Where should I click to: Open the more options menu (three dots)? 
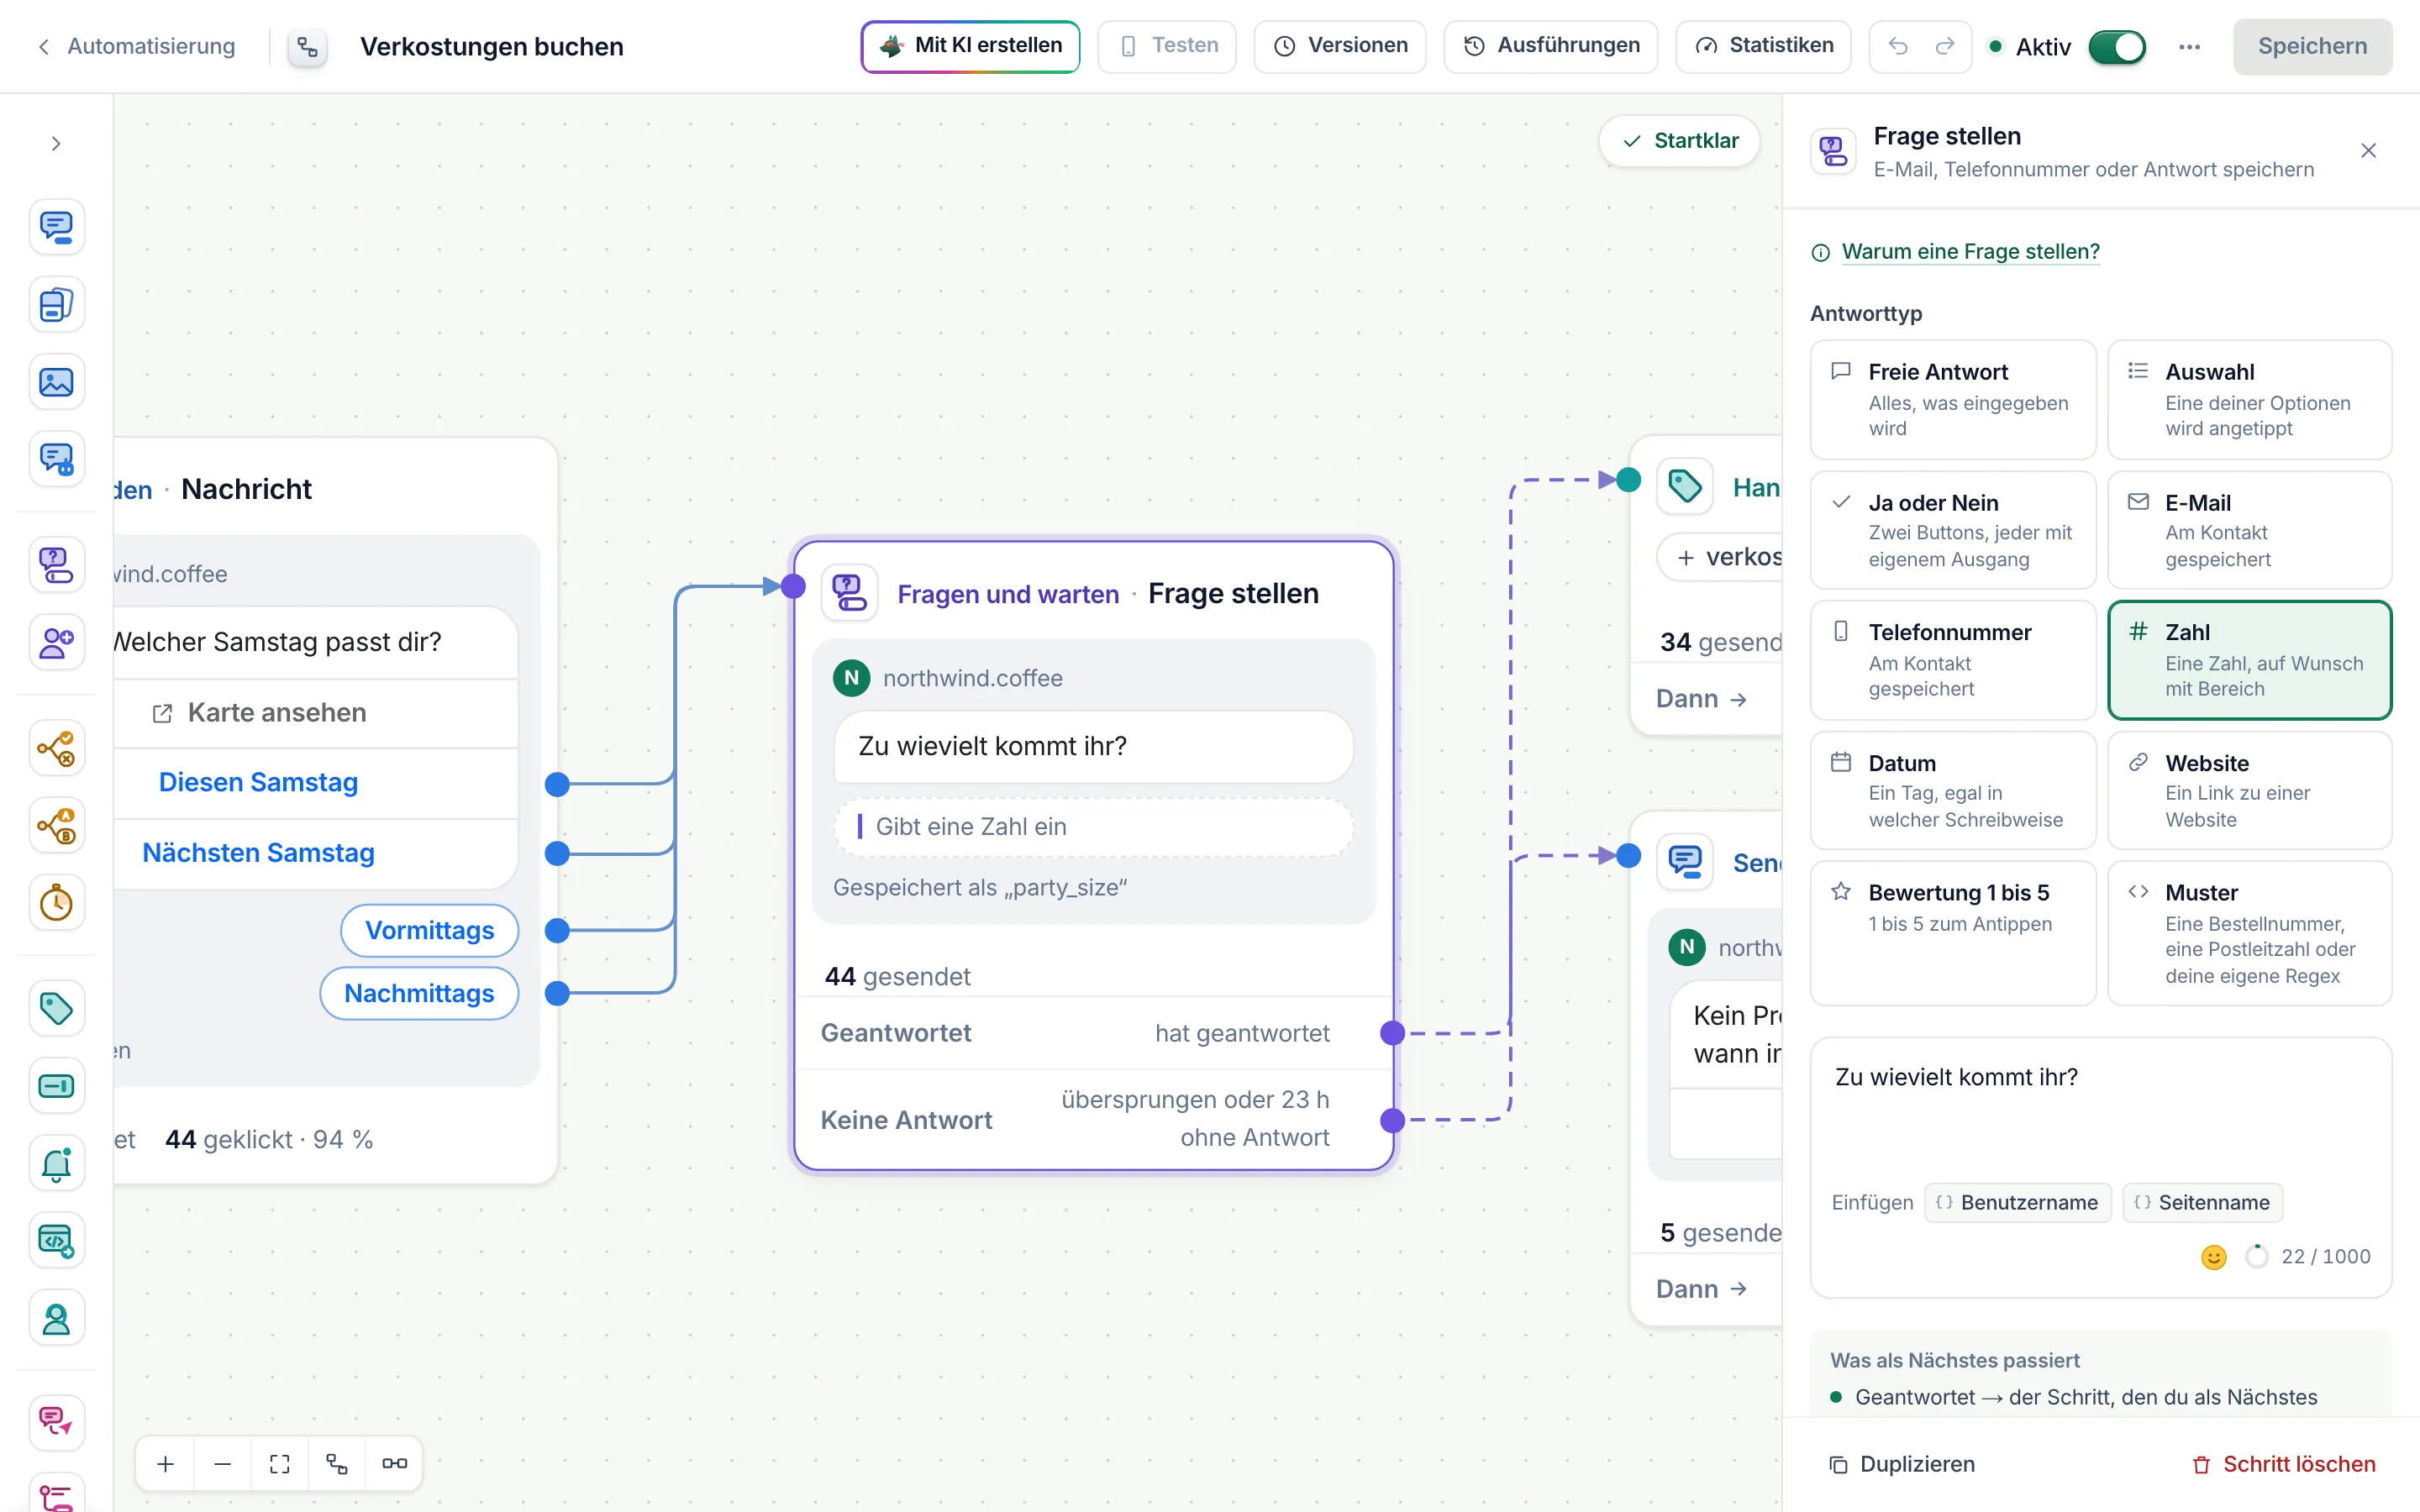pyautogui.click(x=2189, y=47)
